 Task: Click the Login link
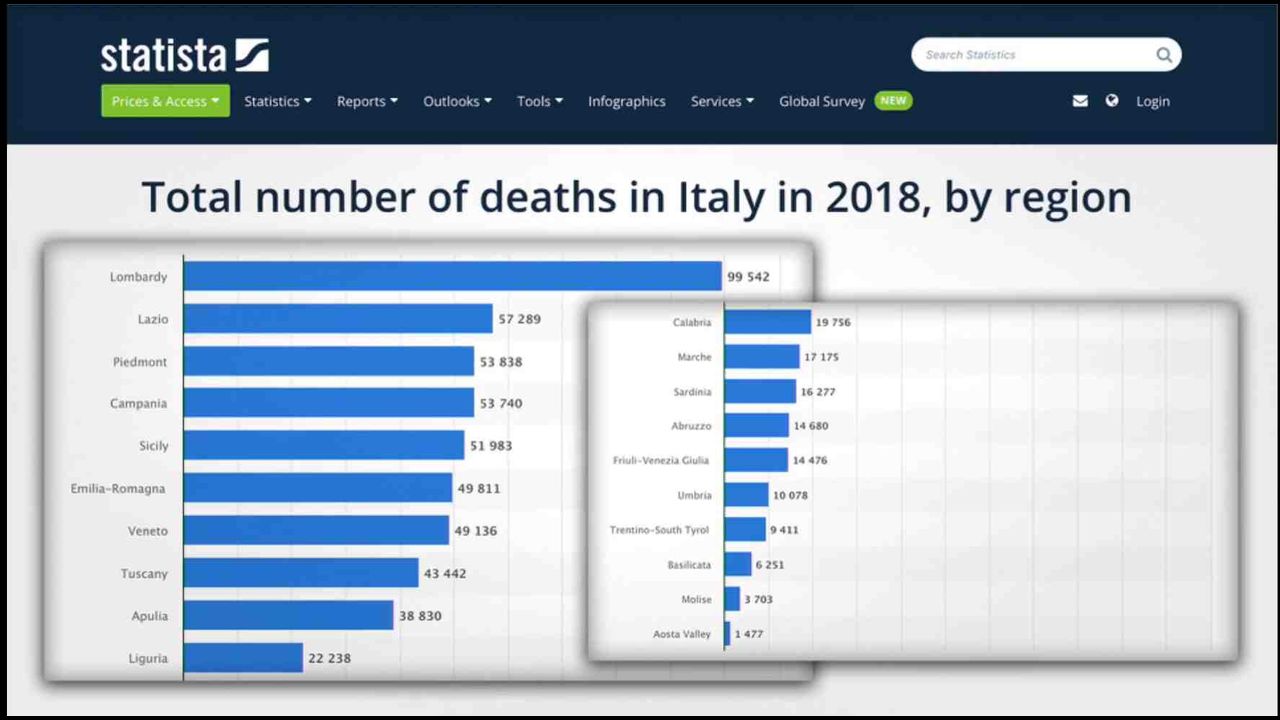1152,101
